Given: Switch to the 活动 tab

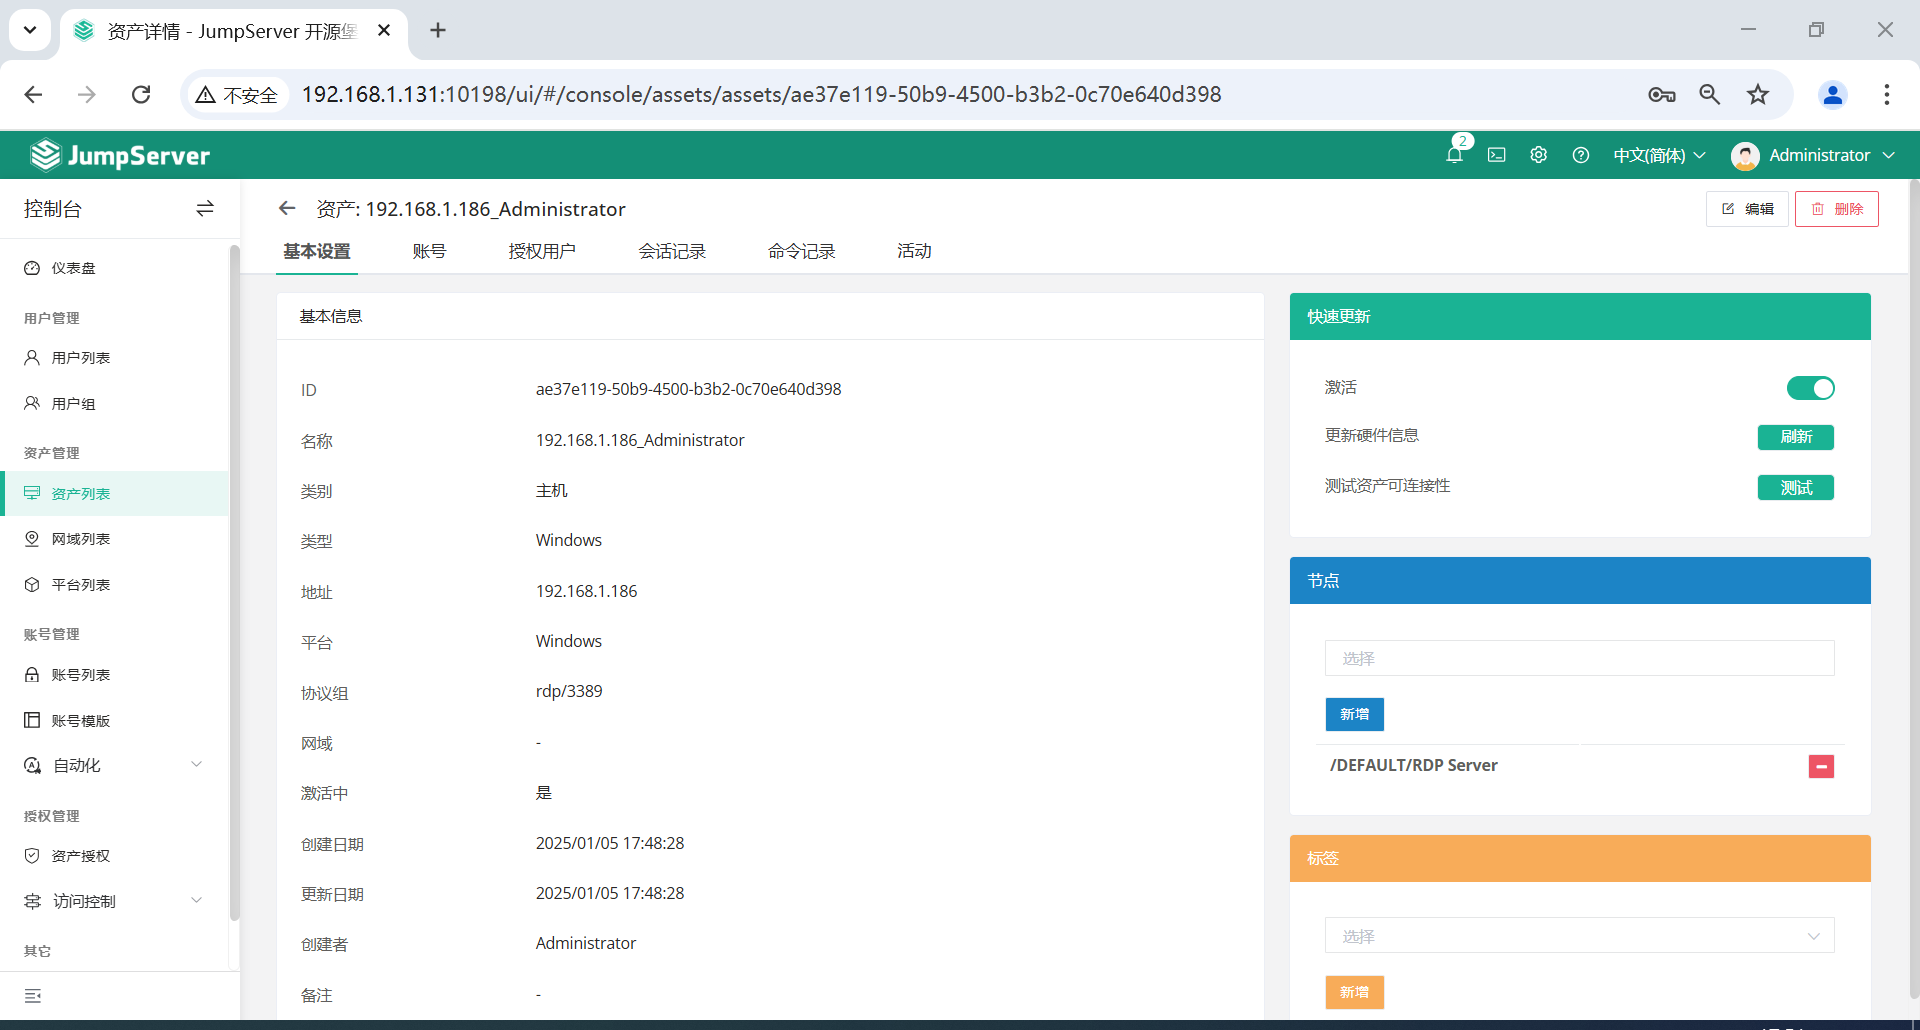Looking at the screenshot, I should click(914, 251).
